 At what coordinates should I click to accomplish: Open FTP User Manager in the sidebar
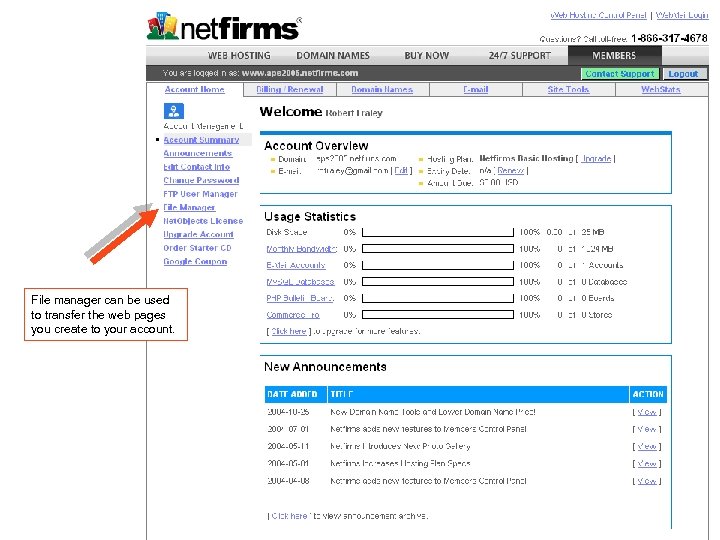200,194
